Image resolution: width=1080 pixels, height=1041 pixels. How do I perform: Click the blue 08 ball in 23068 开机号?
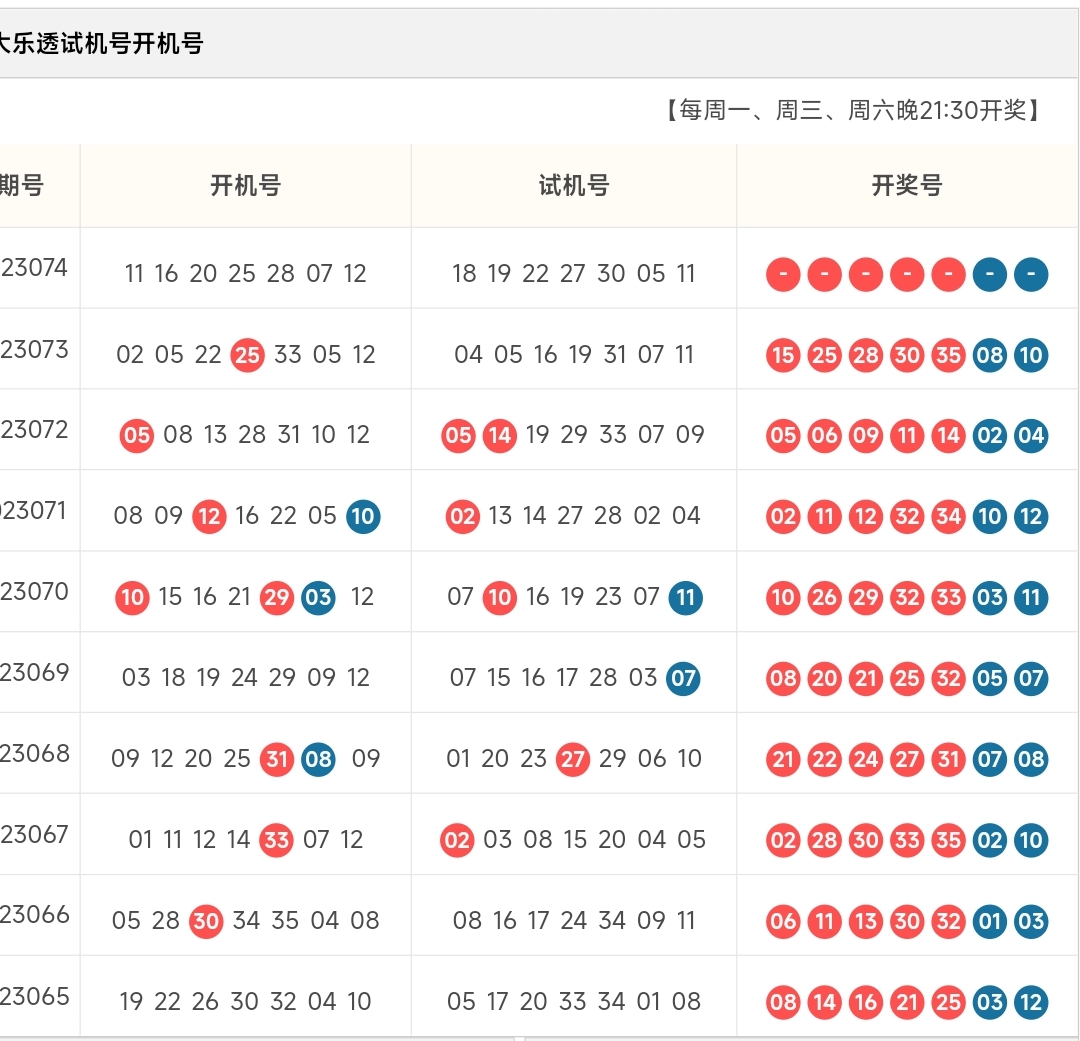318,759
